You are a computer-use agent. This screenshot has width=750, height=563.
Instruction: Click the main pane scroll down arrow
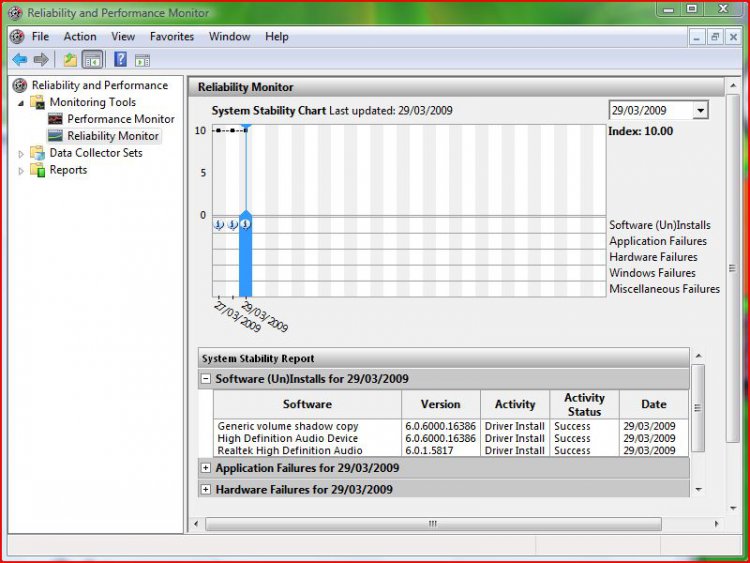[733, 508]
